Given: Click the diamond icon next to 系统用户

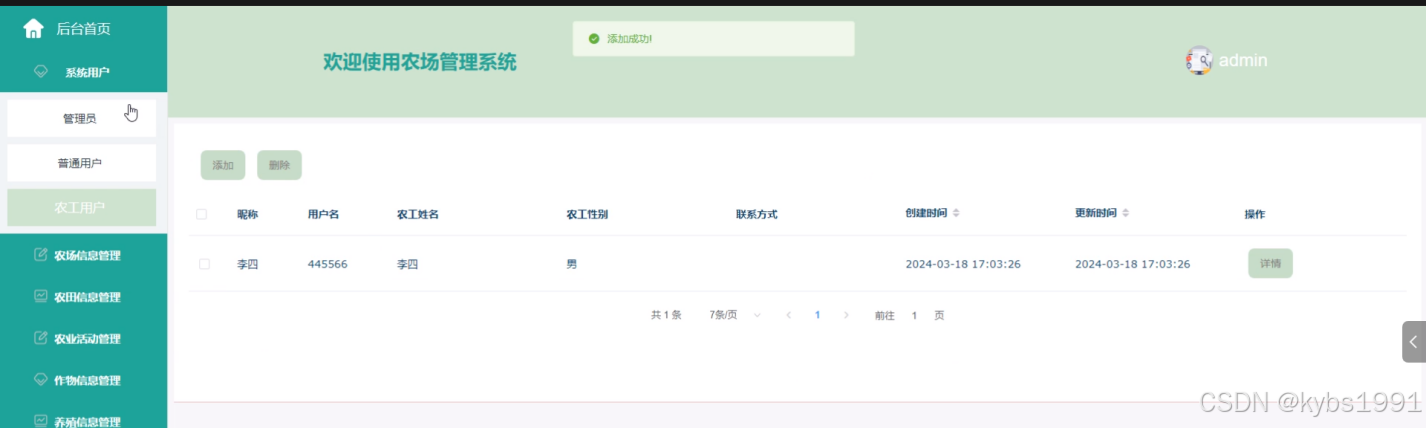Looking at the screenshot, I should coord(41,72).
